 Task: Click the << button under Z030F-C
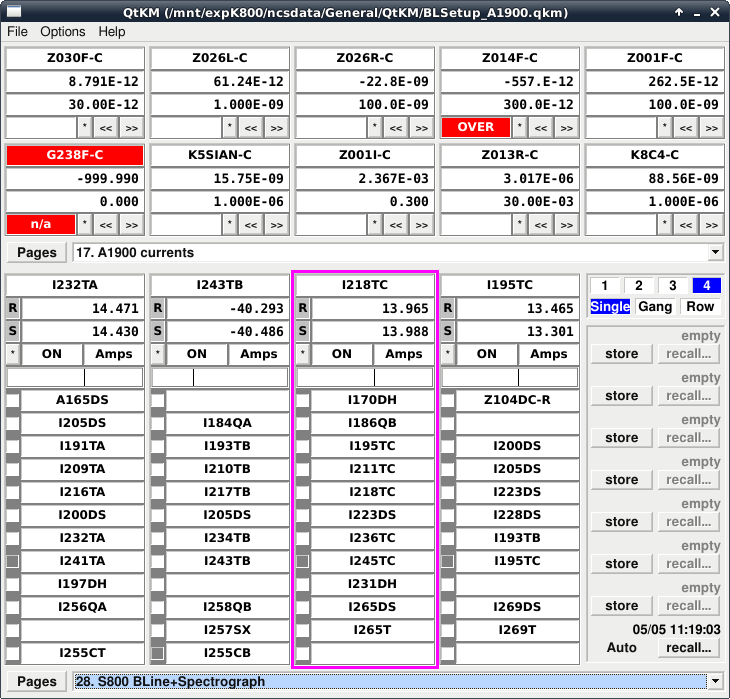[106, 128]
